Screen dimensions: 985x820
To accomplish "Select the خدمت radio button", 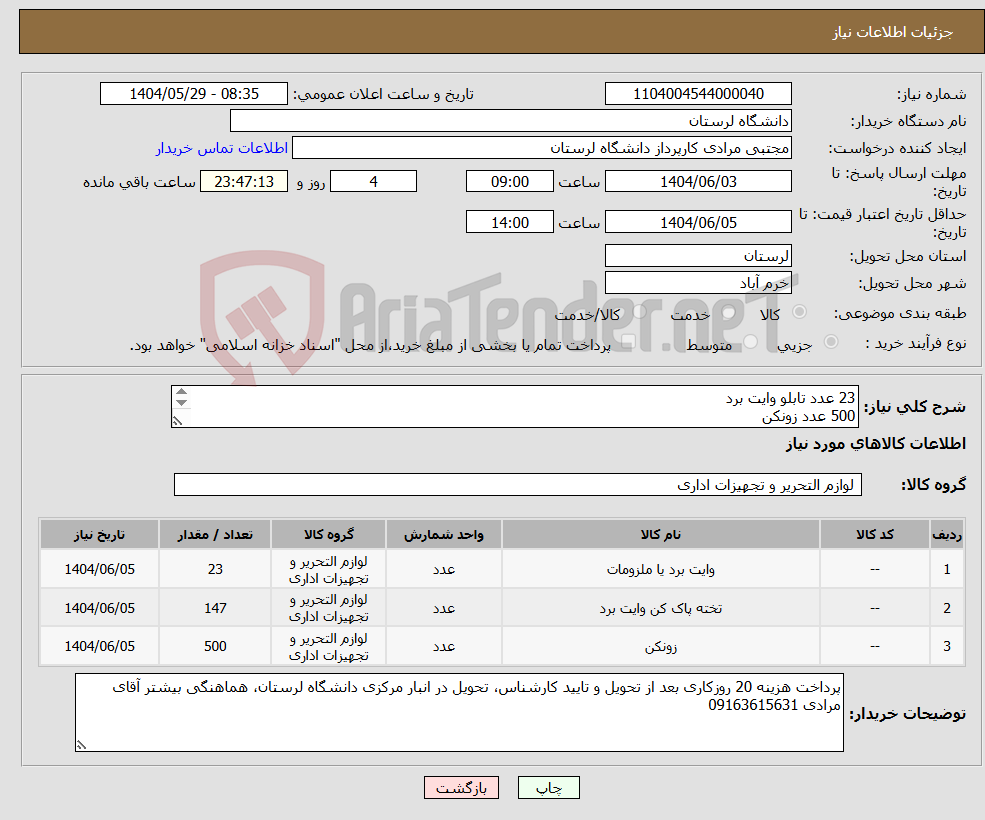I will click(x=729, y=312).
